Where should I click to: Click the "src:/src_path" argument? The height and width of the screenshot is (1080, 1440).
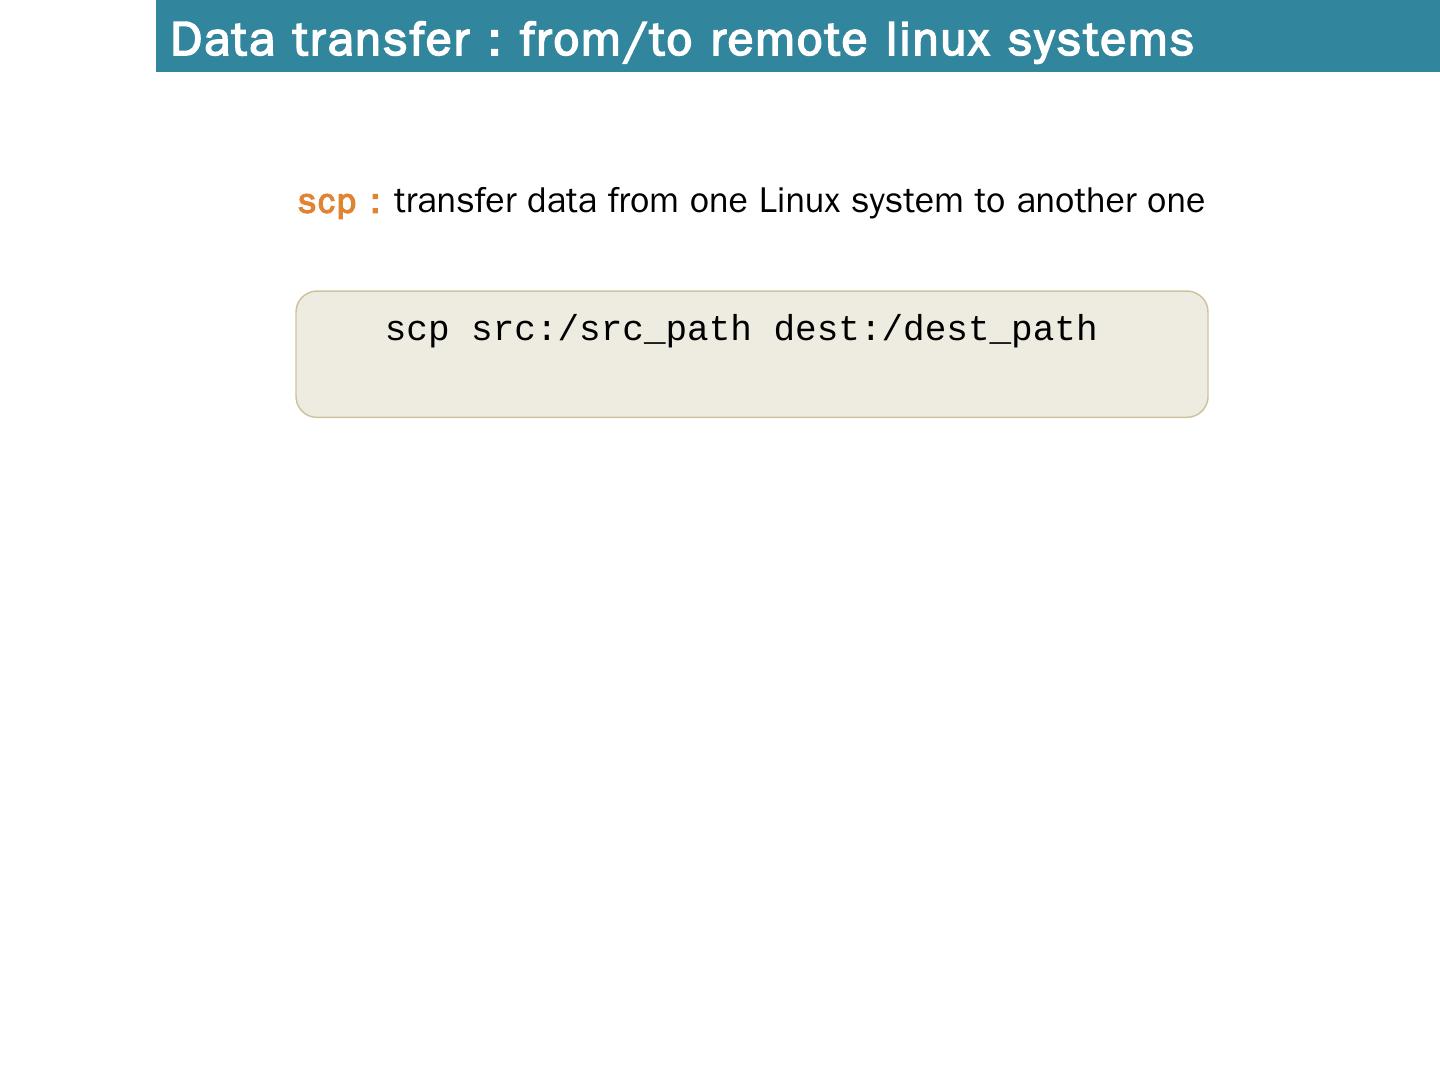611,329
